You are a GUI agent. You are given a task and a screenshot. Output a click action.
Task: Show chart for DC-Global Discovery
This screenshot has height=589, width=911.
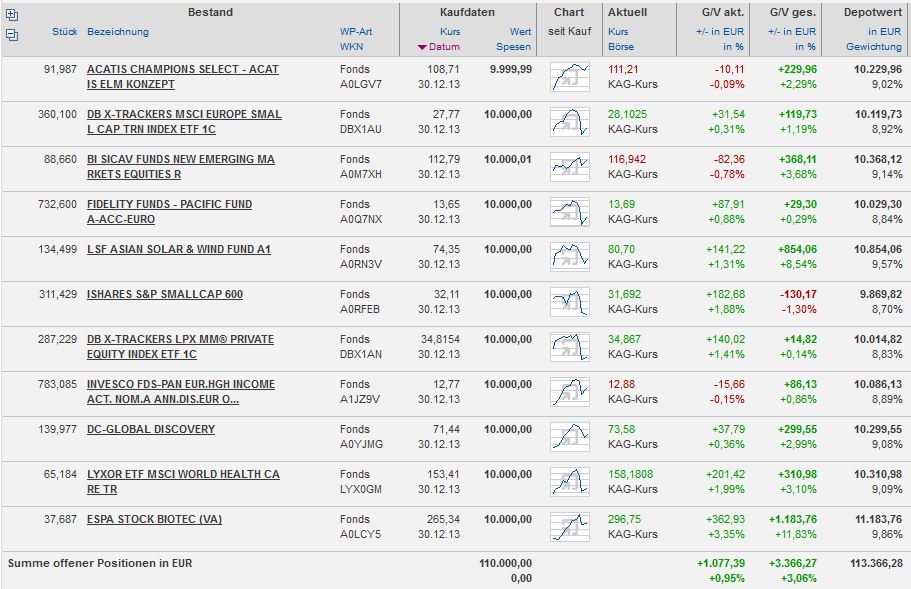pos(569,438)
